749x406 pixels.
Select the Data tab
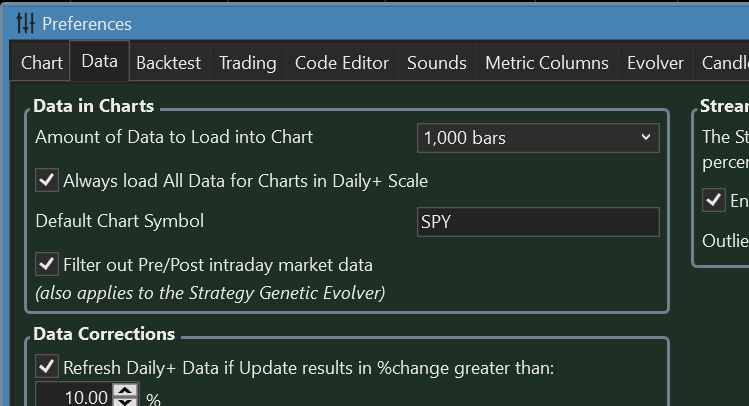click(x=99, y=63)
